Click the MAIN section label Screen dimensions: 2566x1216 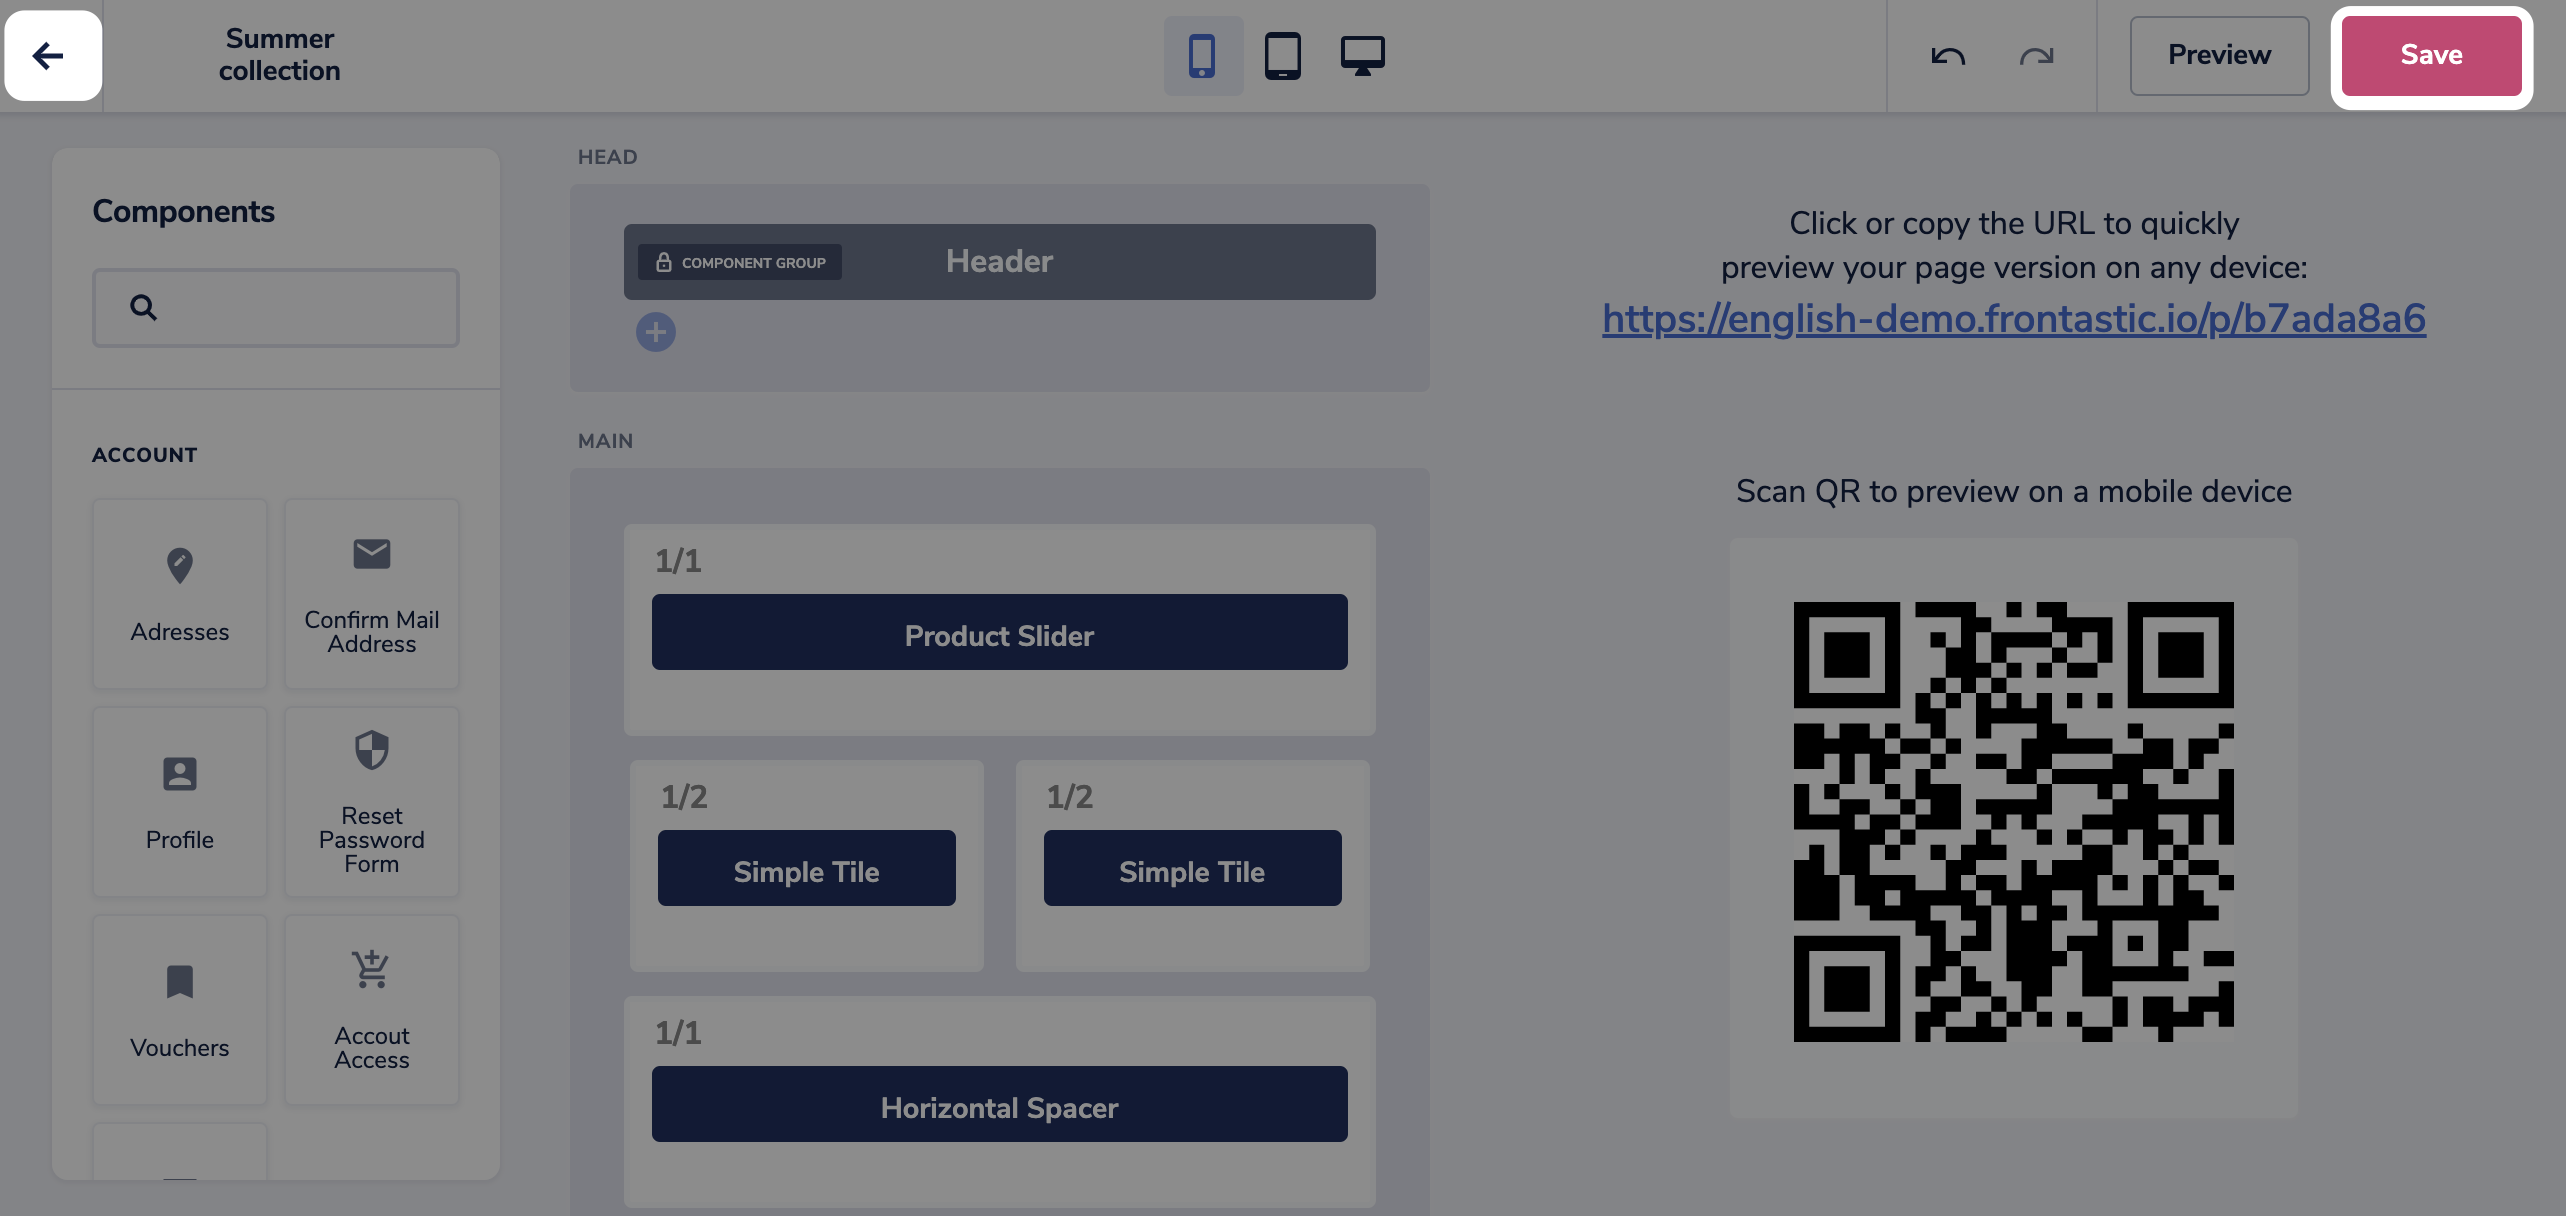[x=605, y=441]
